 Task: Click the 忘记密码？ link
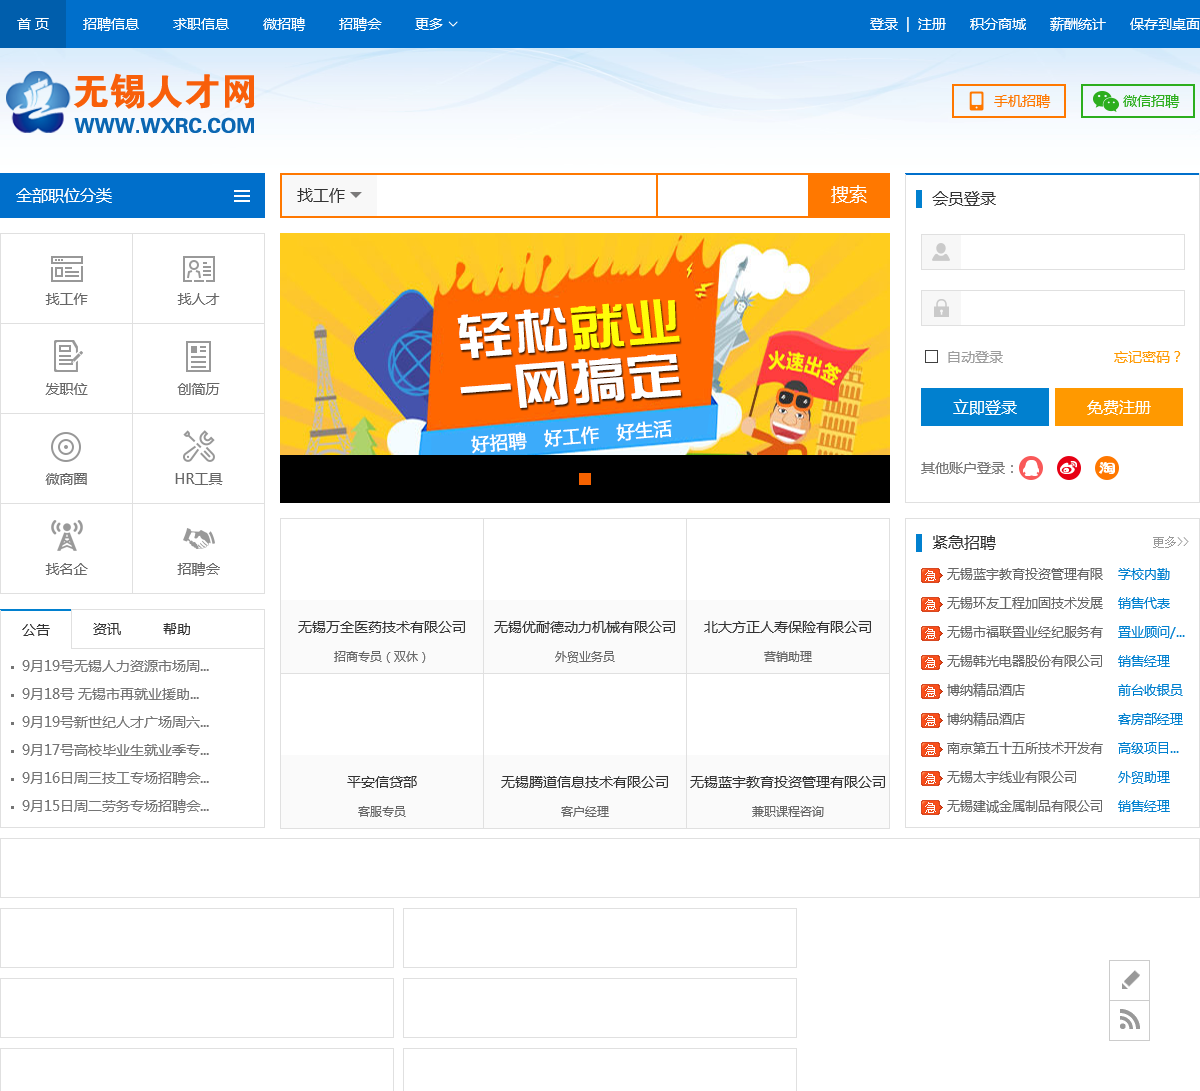tap(1148, 357)
